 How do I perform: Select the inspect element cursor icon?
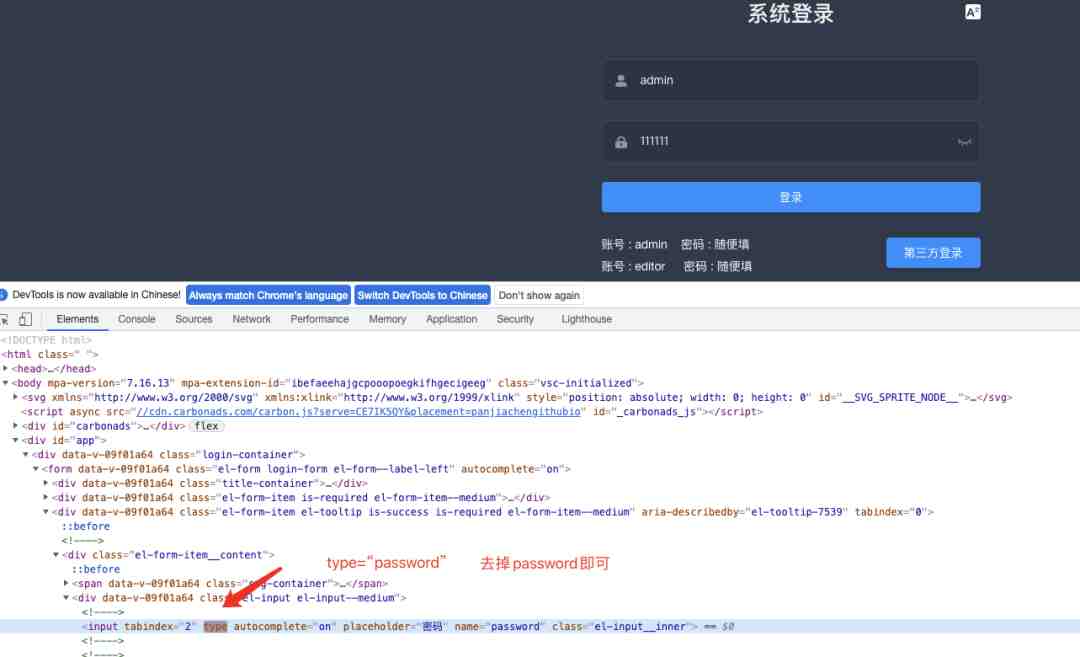click(4, 319)
